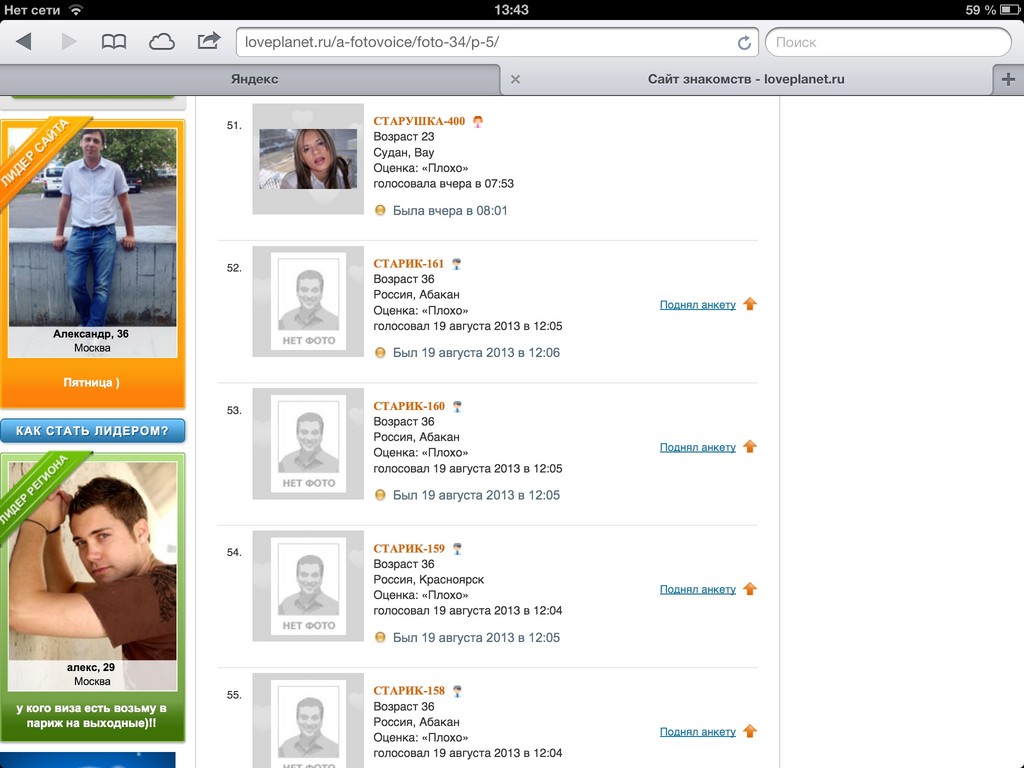Click male gender icon next to СТАРИК-159
Viewport: 1024px width, 768px height.
point(457,548)
